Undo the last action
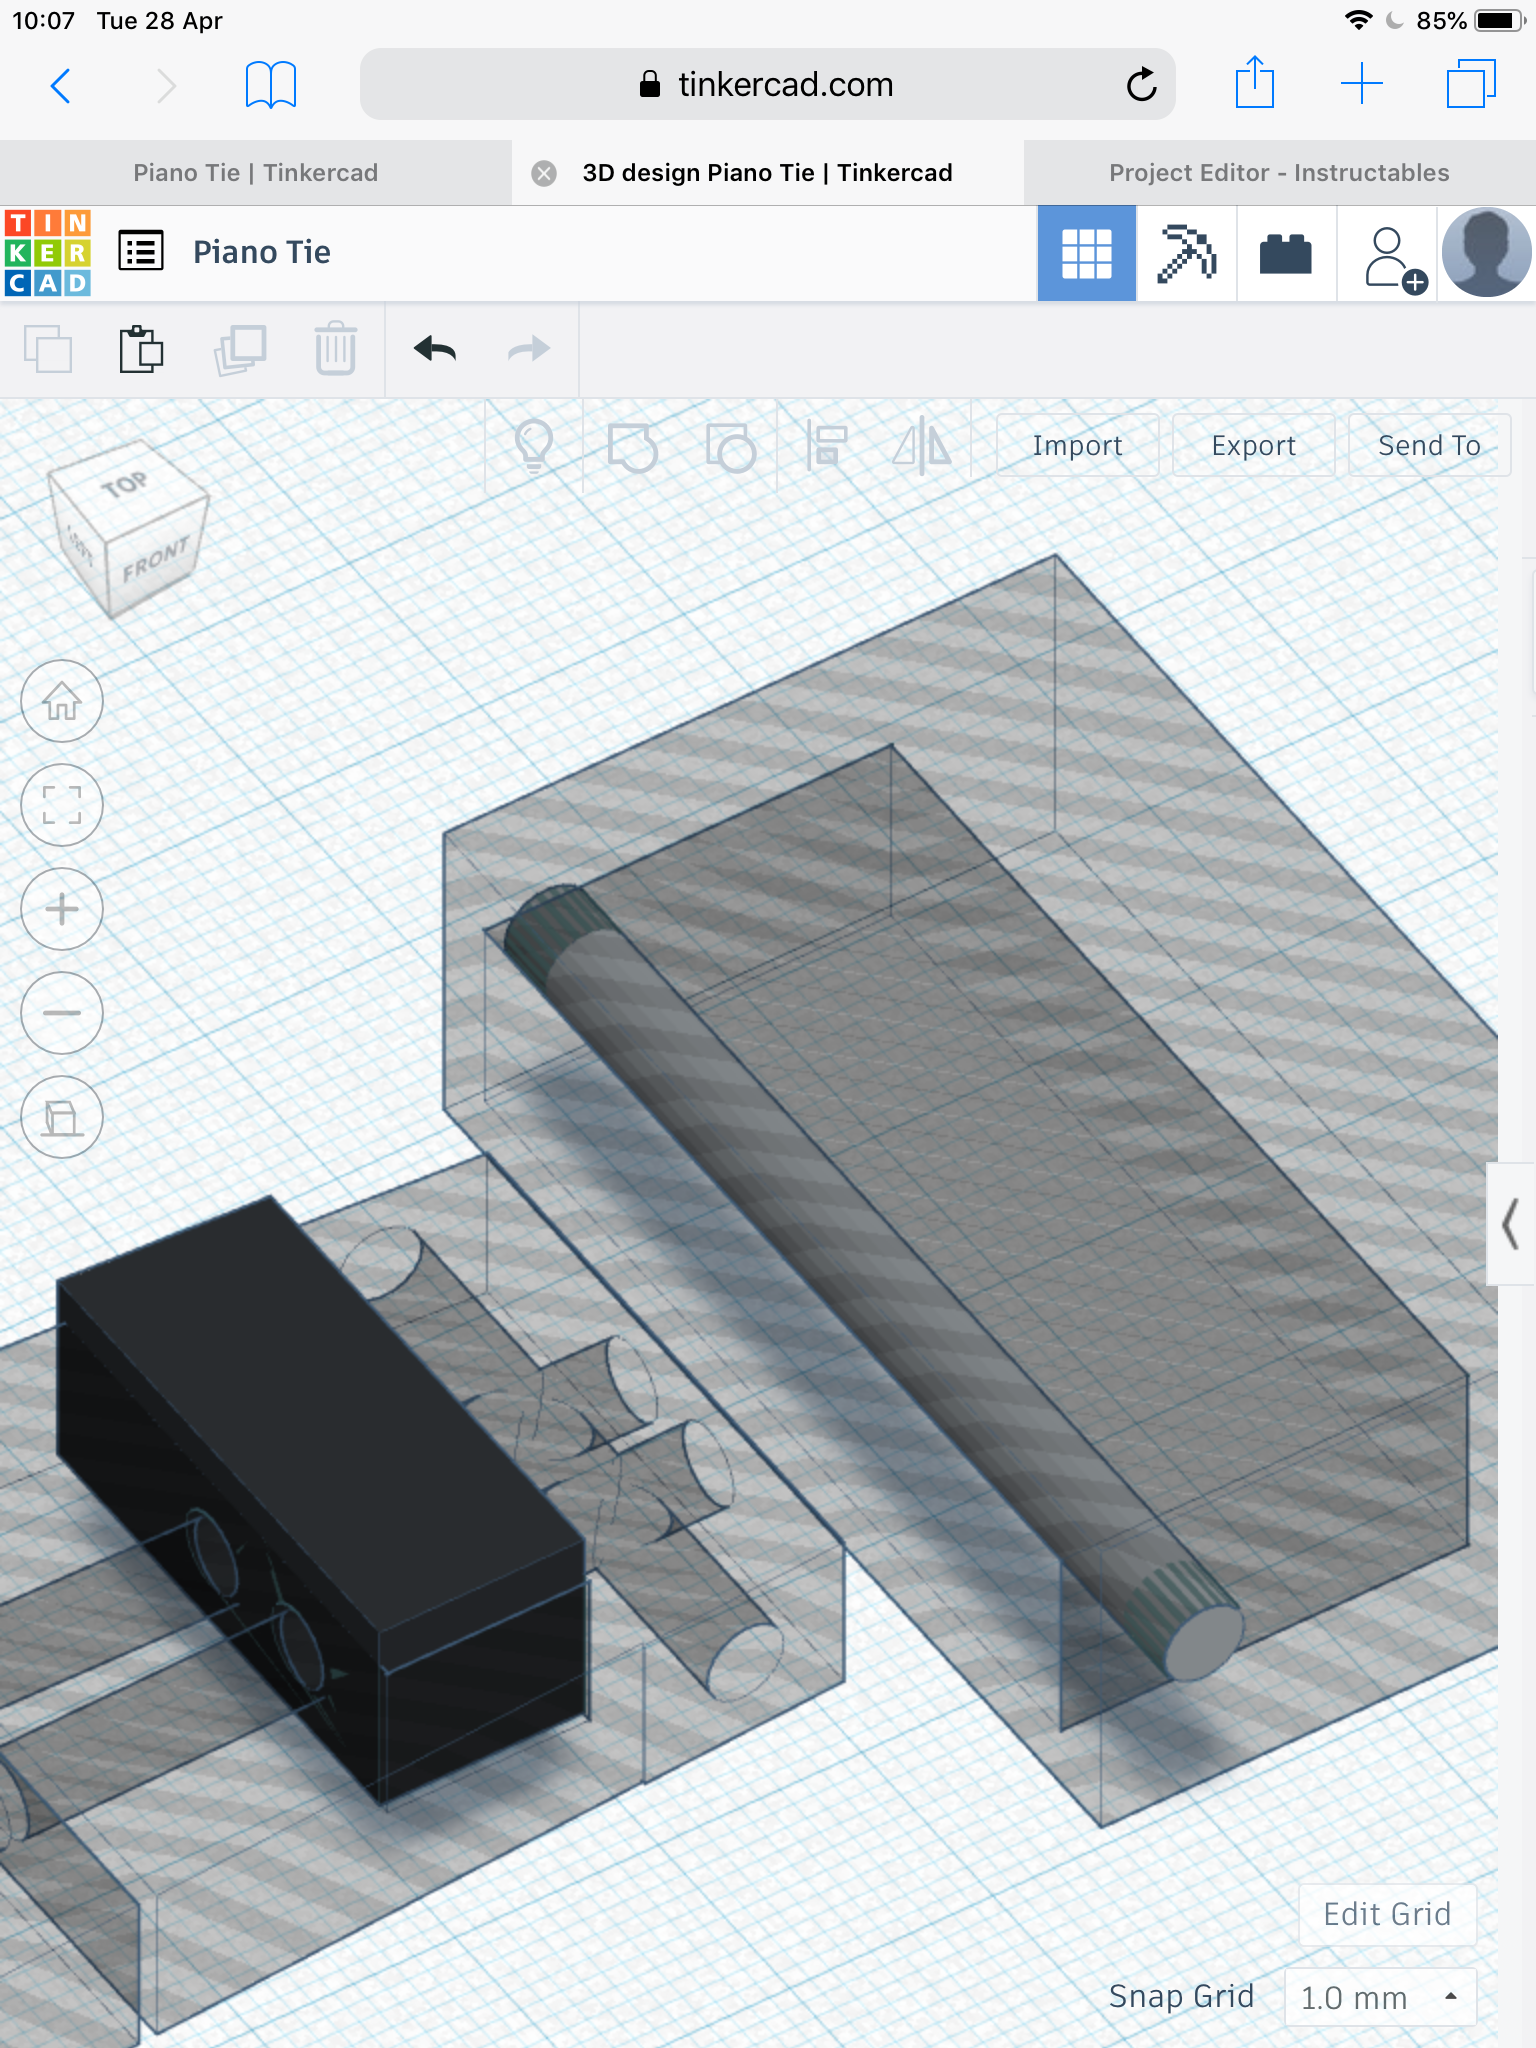Screen dimensions: 1536x2048 (x=435, y=349)
